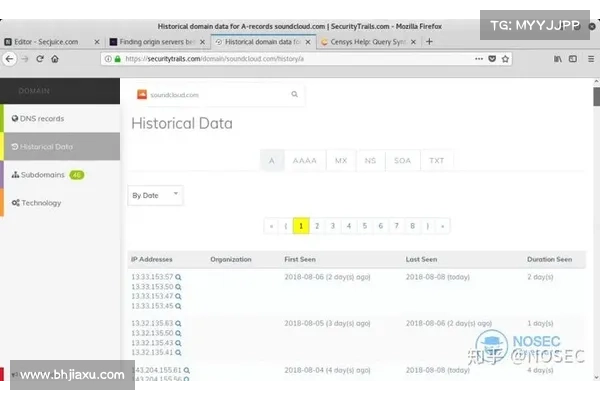Go to page 2 of results

pyautogui.click(x=317, y=226)
